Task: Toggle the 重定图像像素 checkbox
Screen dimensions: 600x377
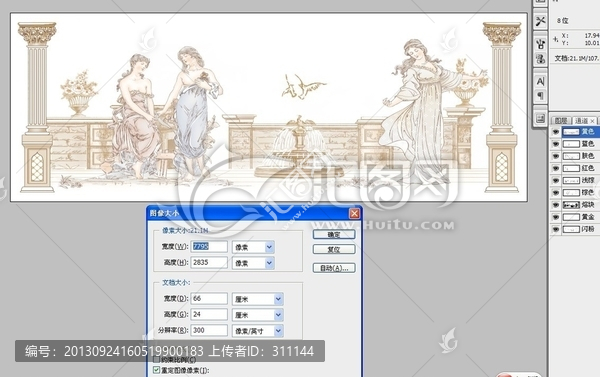Action: [156, 370]
